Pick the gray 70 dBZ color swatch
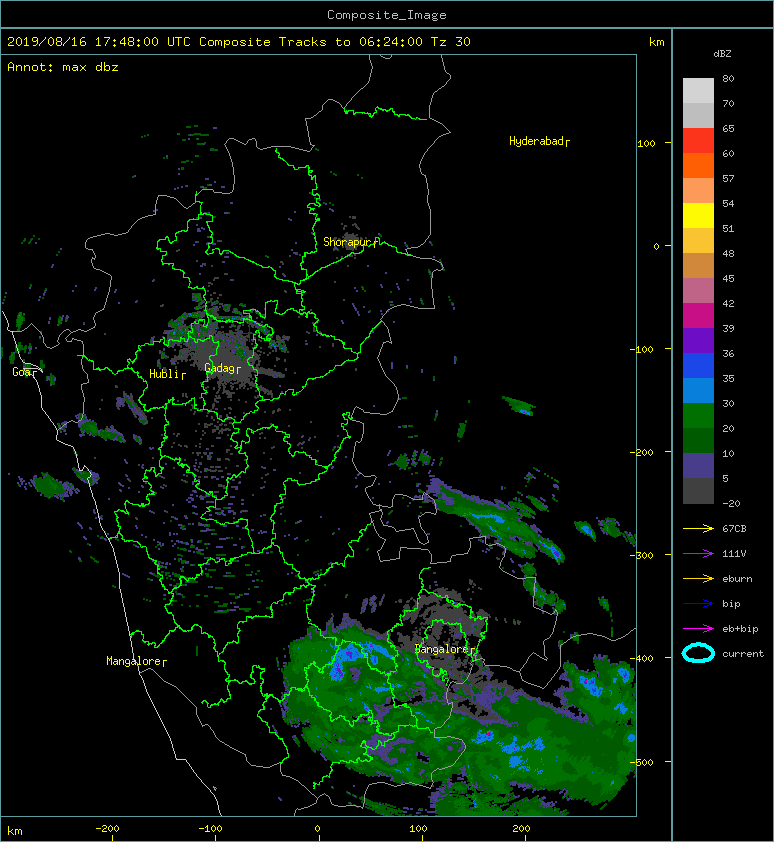The width and height of the screenshot is (774, 842). 698,115
